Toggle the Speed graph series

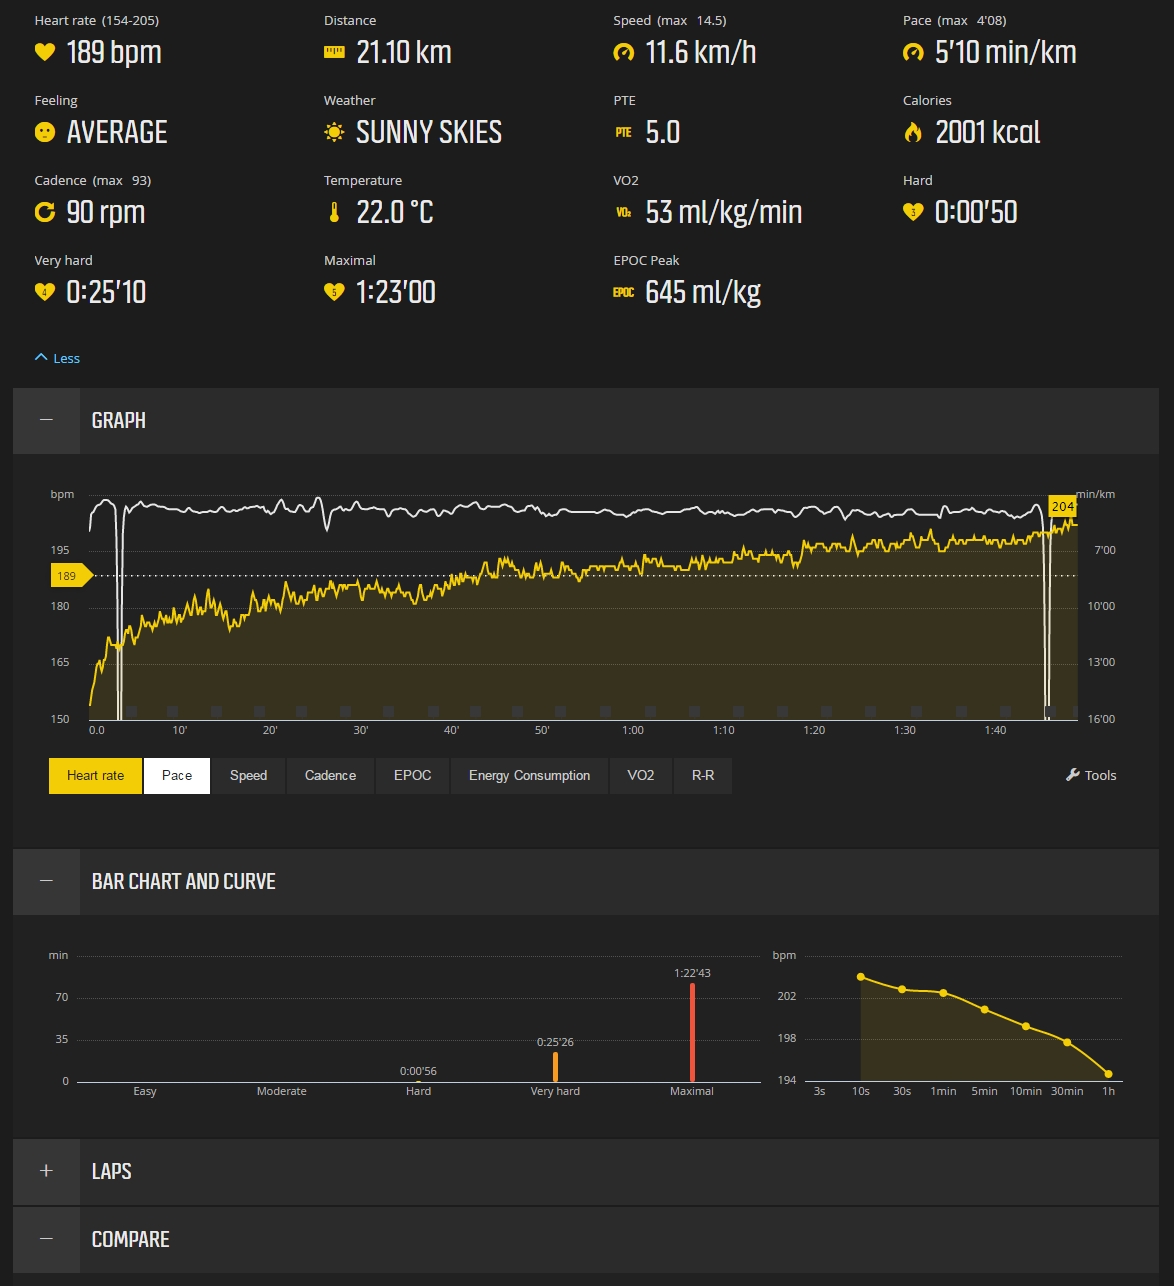(x=249, y=775)
